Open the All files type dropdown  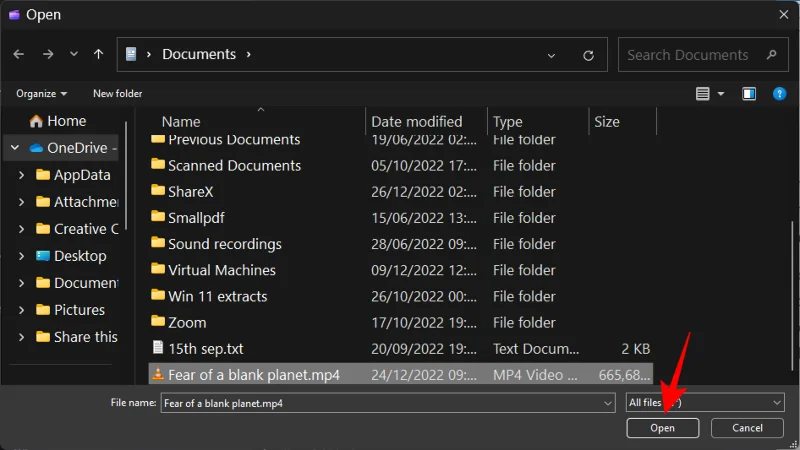(x=705, y=402)
